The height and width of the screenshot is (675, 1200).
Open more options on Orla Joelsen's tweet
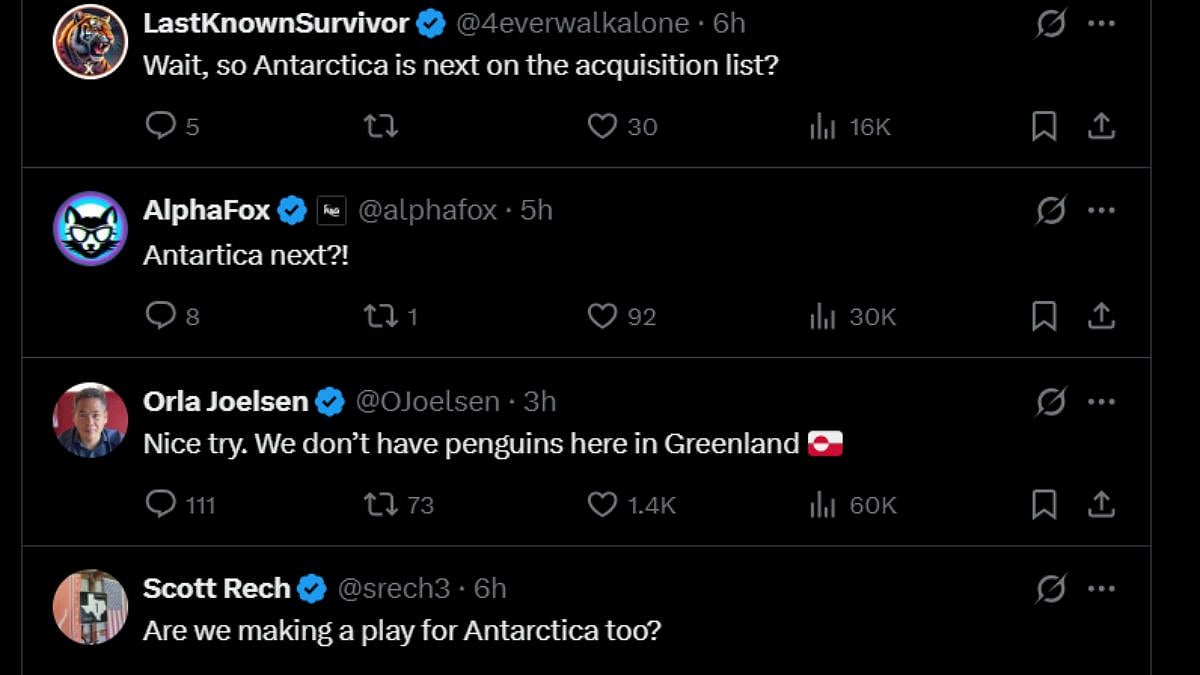point(1101,402)
